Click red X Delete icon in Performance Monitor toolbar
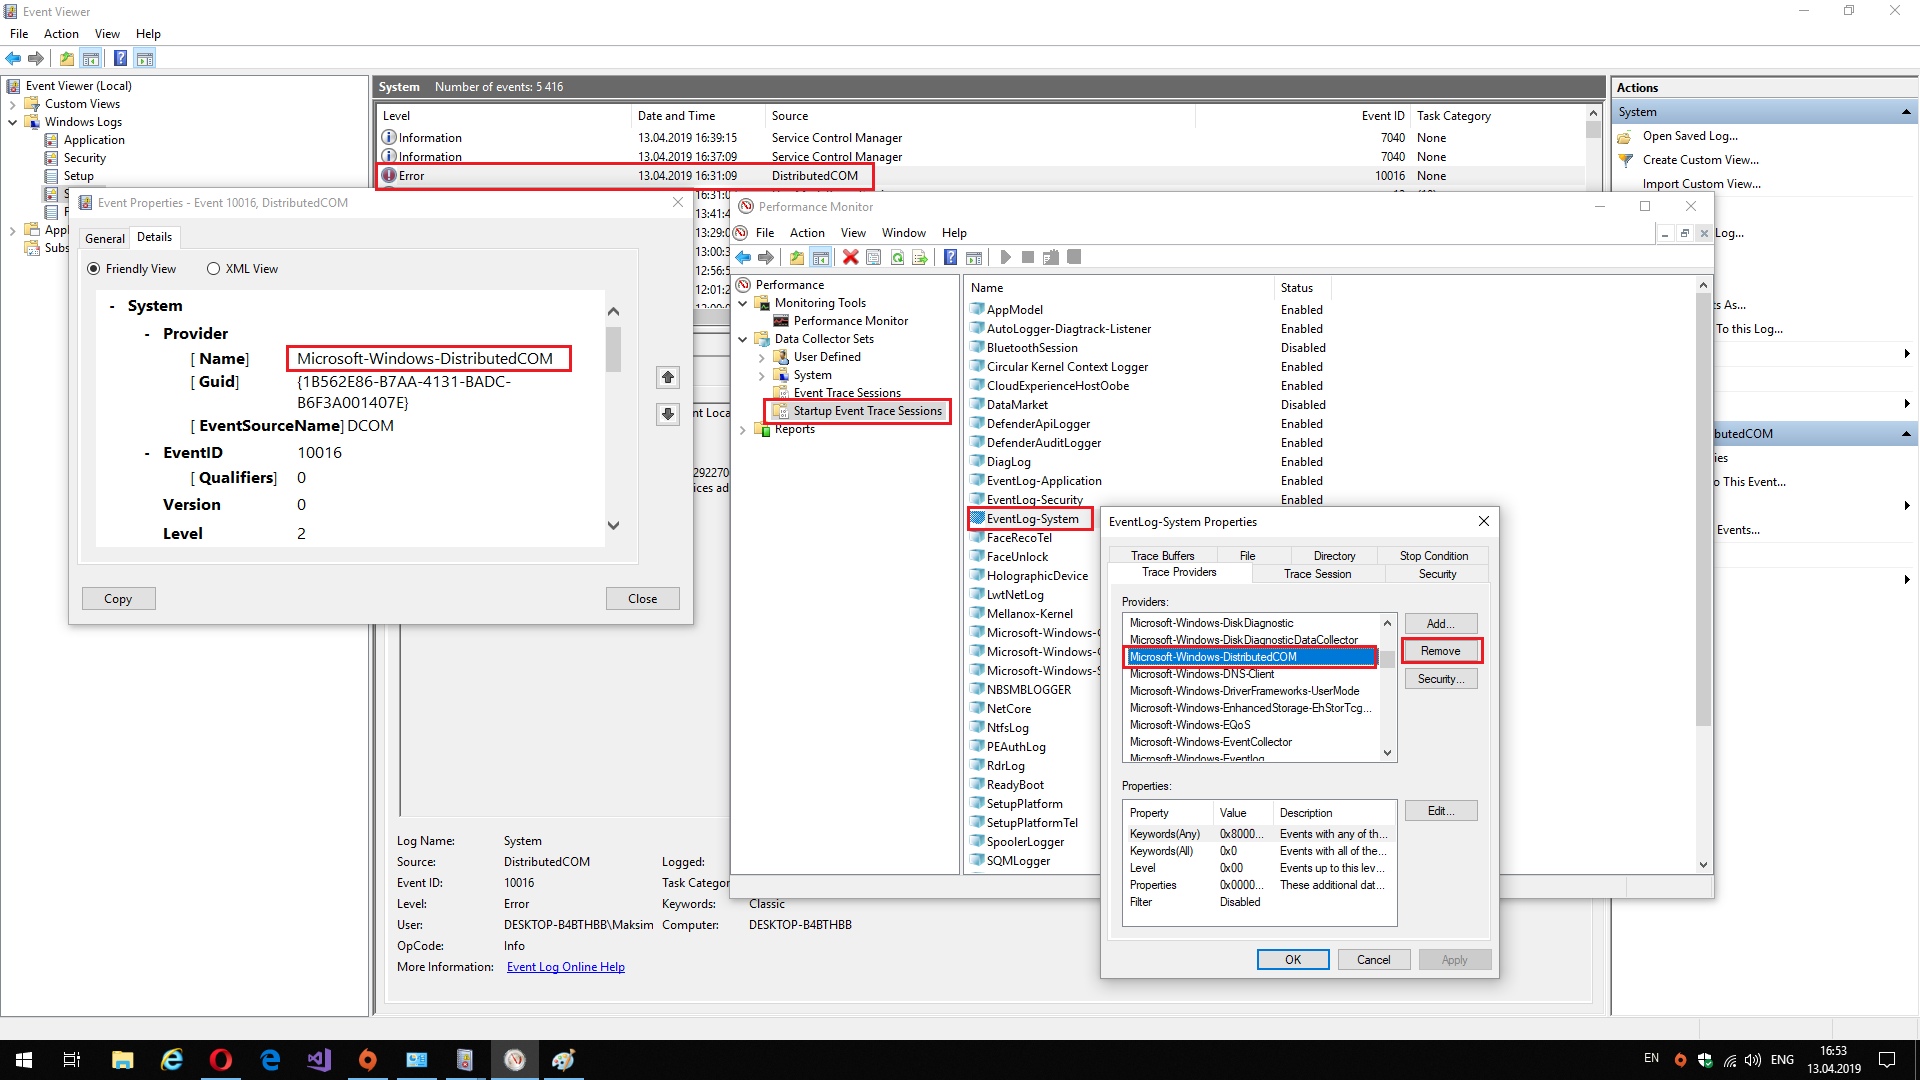The width and height of the screenshot is (1920, 1080). coord(850,257)
